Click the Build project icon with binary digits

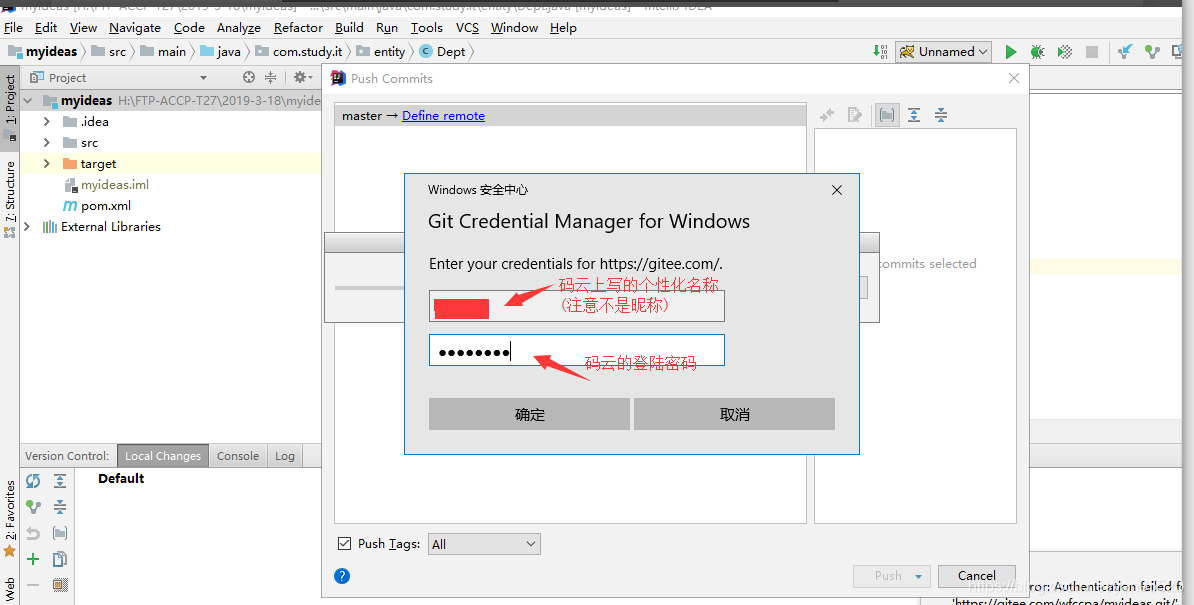(880, 52)
